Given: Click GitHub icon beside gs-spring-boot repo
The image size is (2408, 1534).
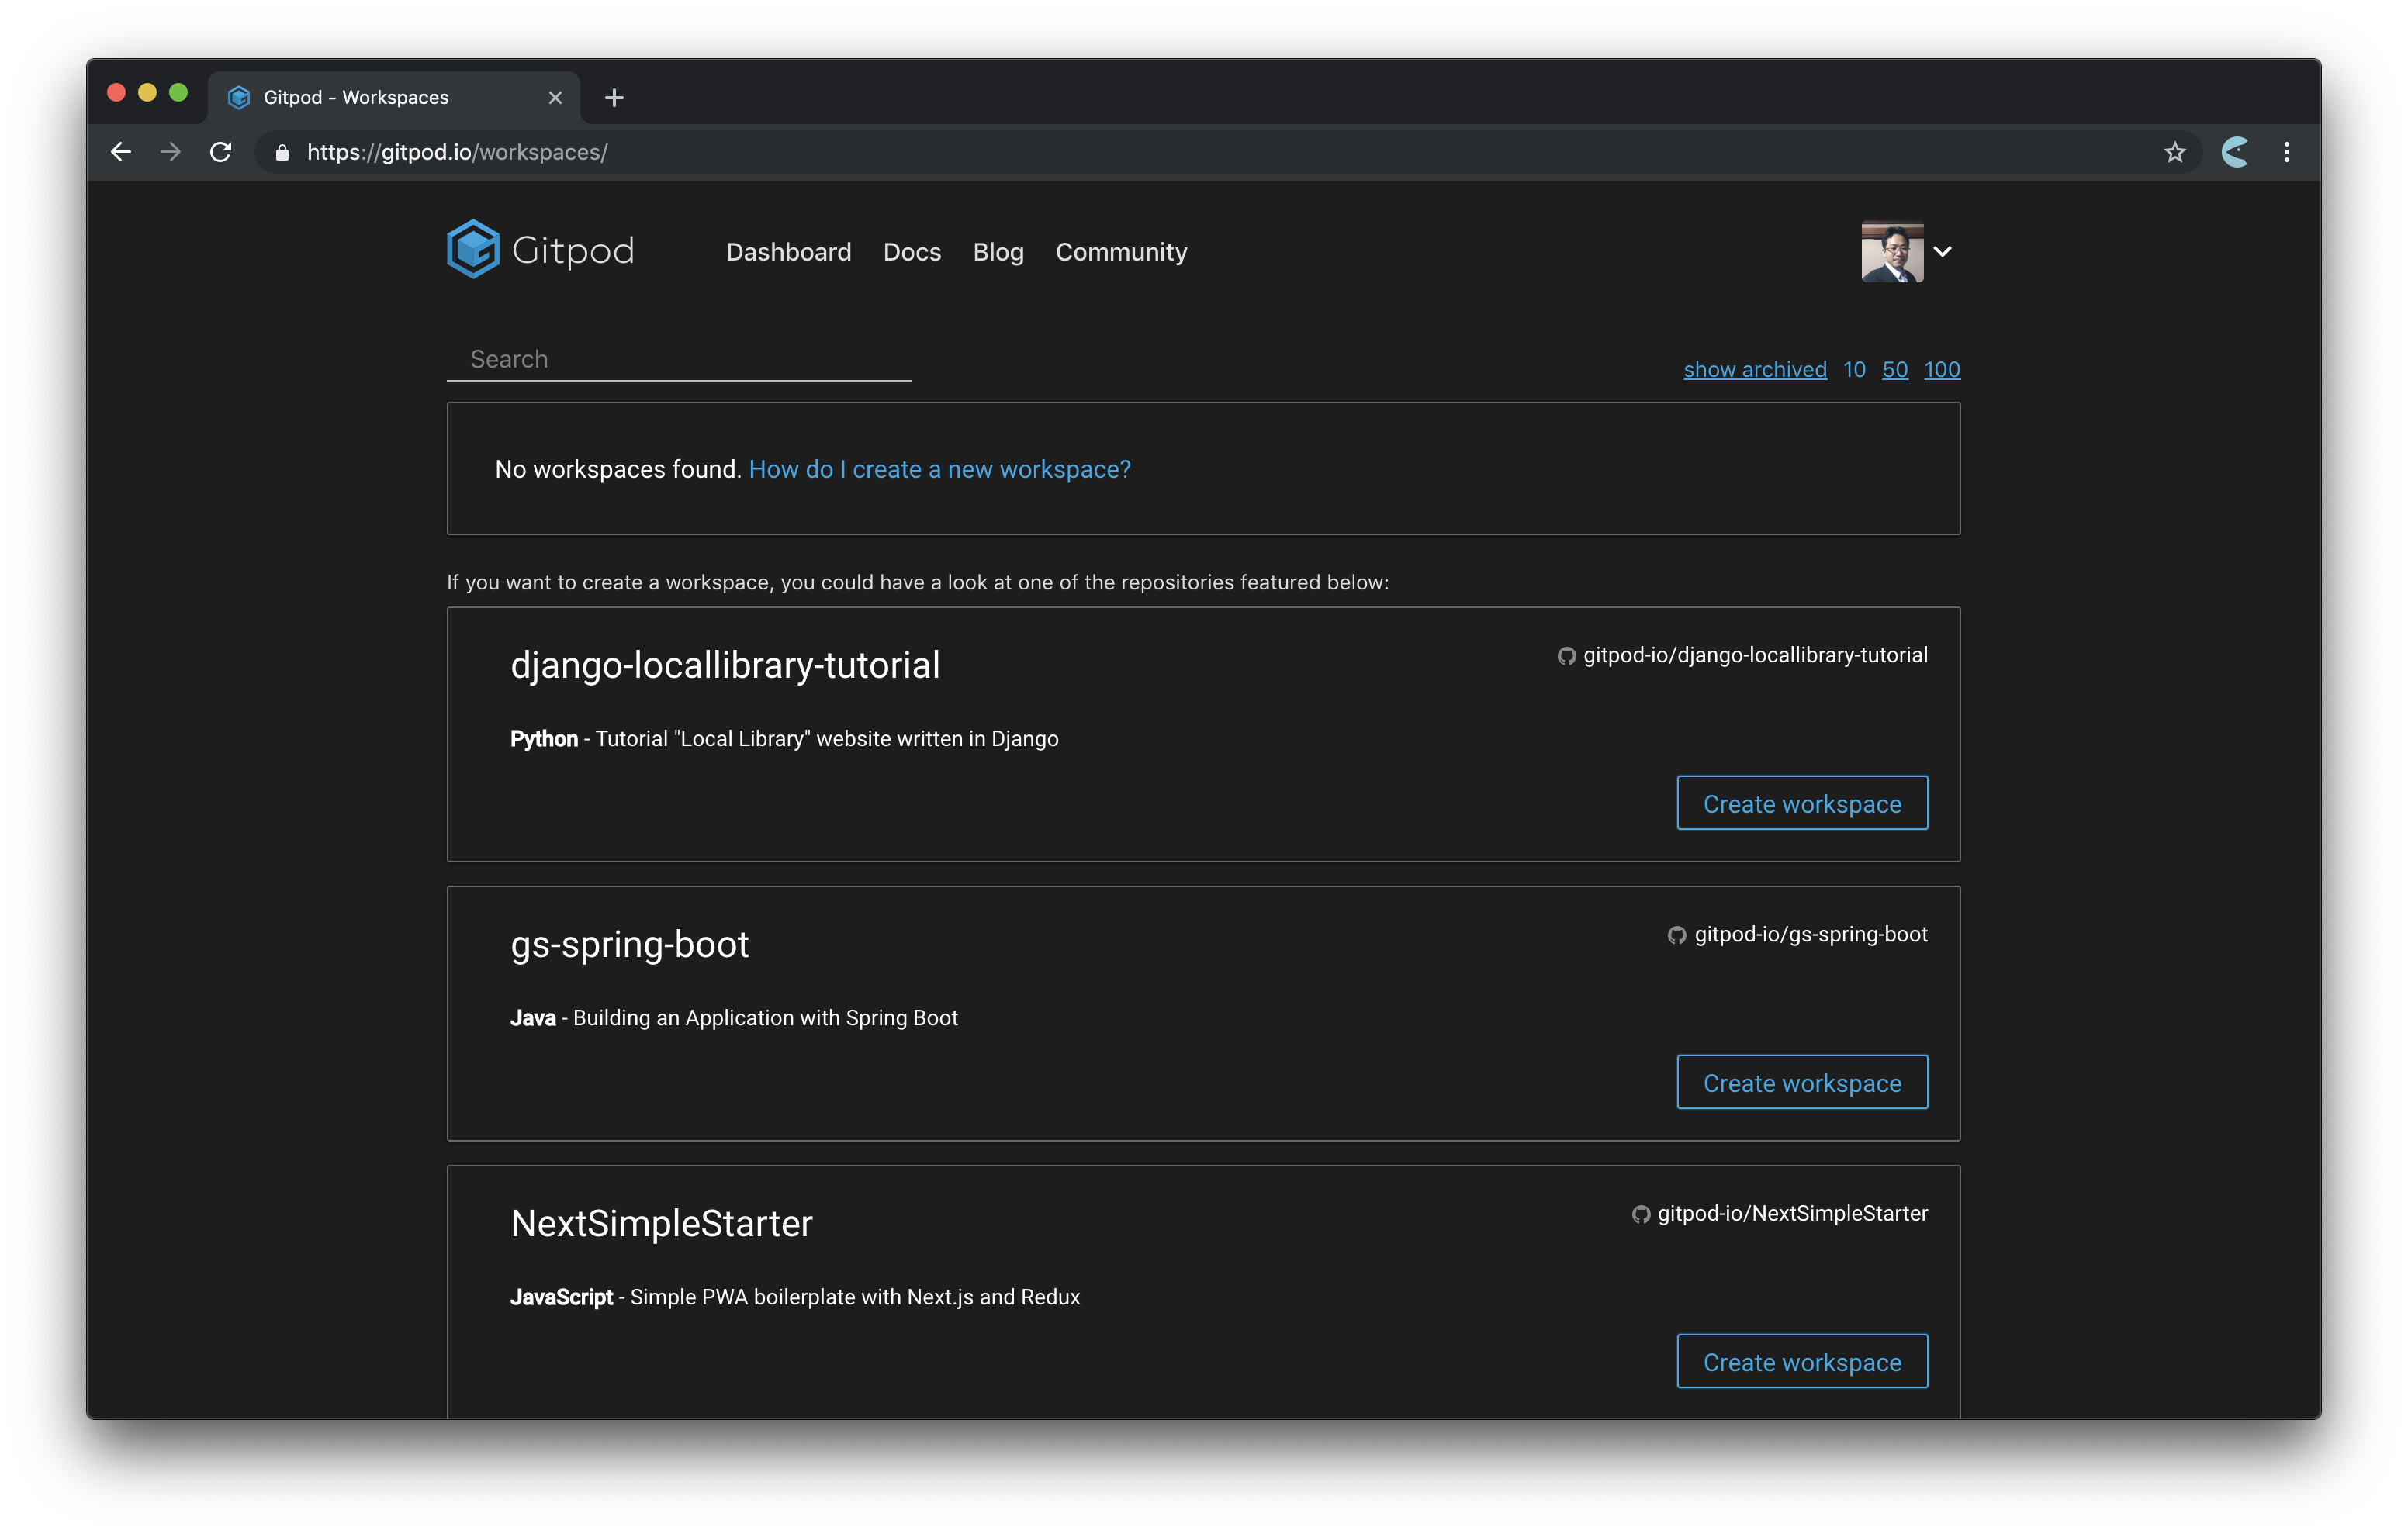Looking at the screenshot, I should (x=1677, y=935).
